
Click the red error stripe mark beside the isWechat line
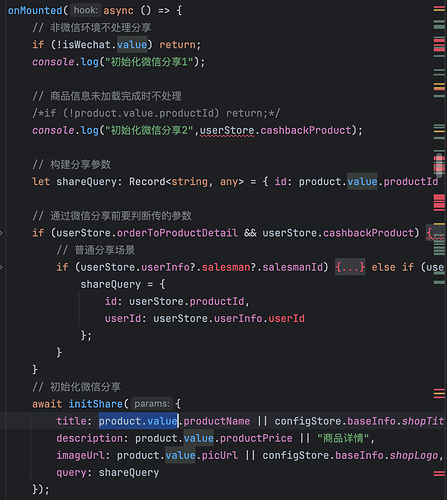[x=439, y=45]
